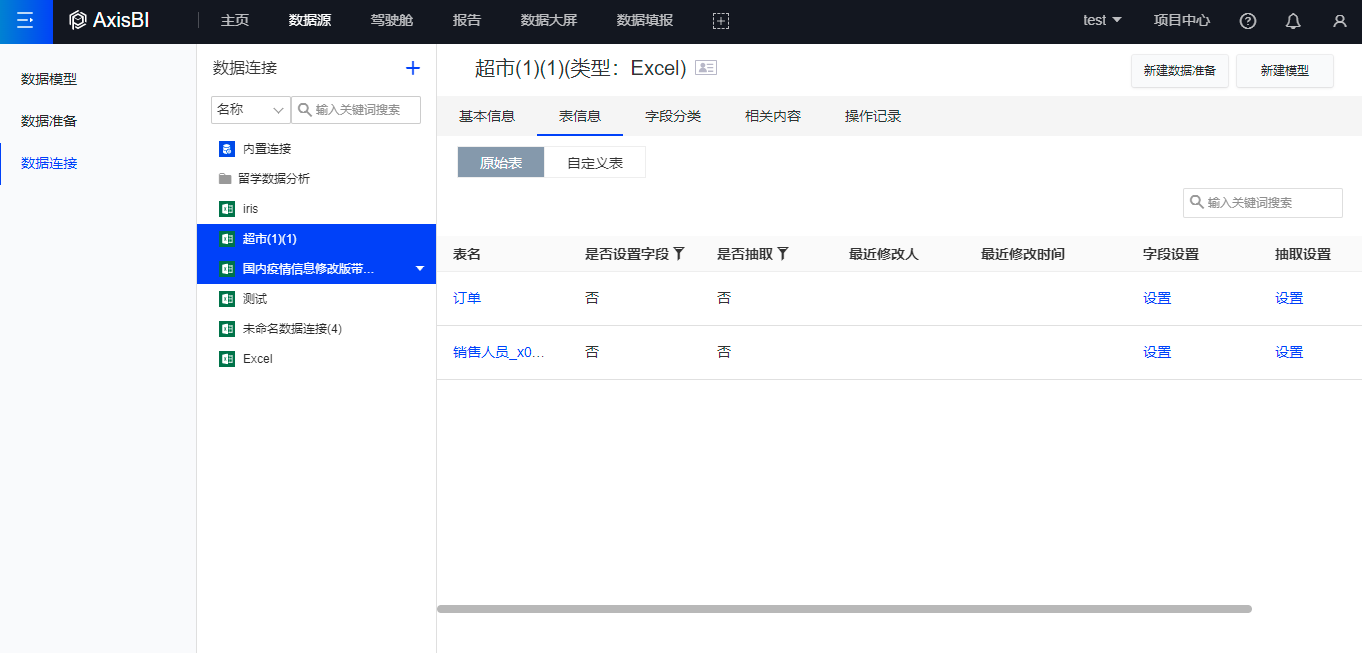Add a new data connection with plus icon
Viewport: 1362px width, 653px height.
pos(413,68)
